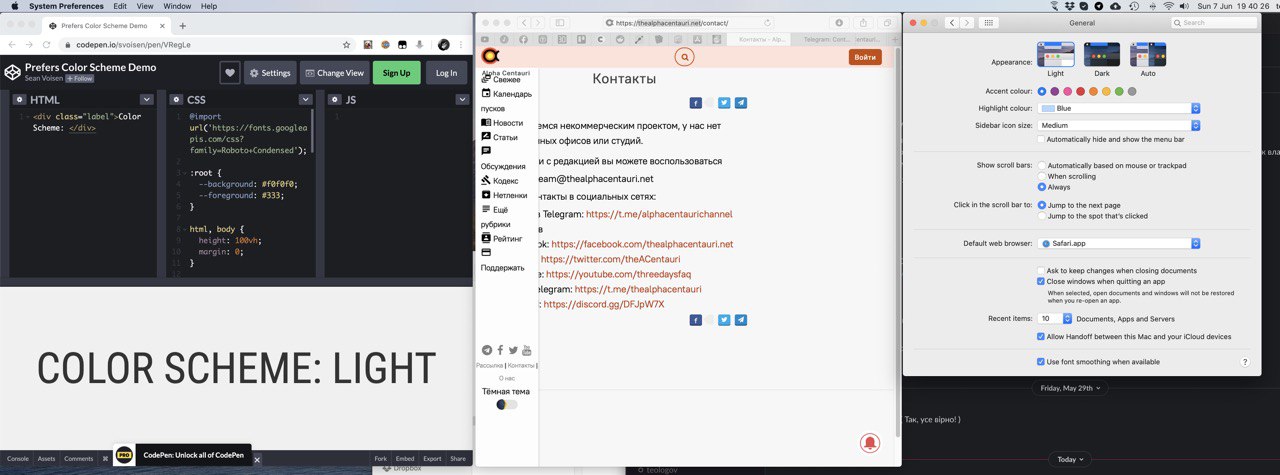
Task: Show all tabs in Safari
Action: coord(886,22)
